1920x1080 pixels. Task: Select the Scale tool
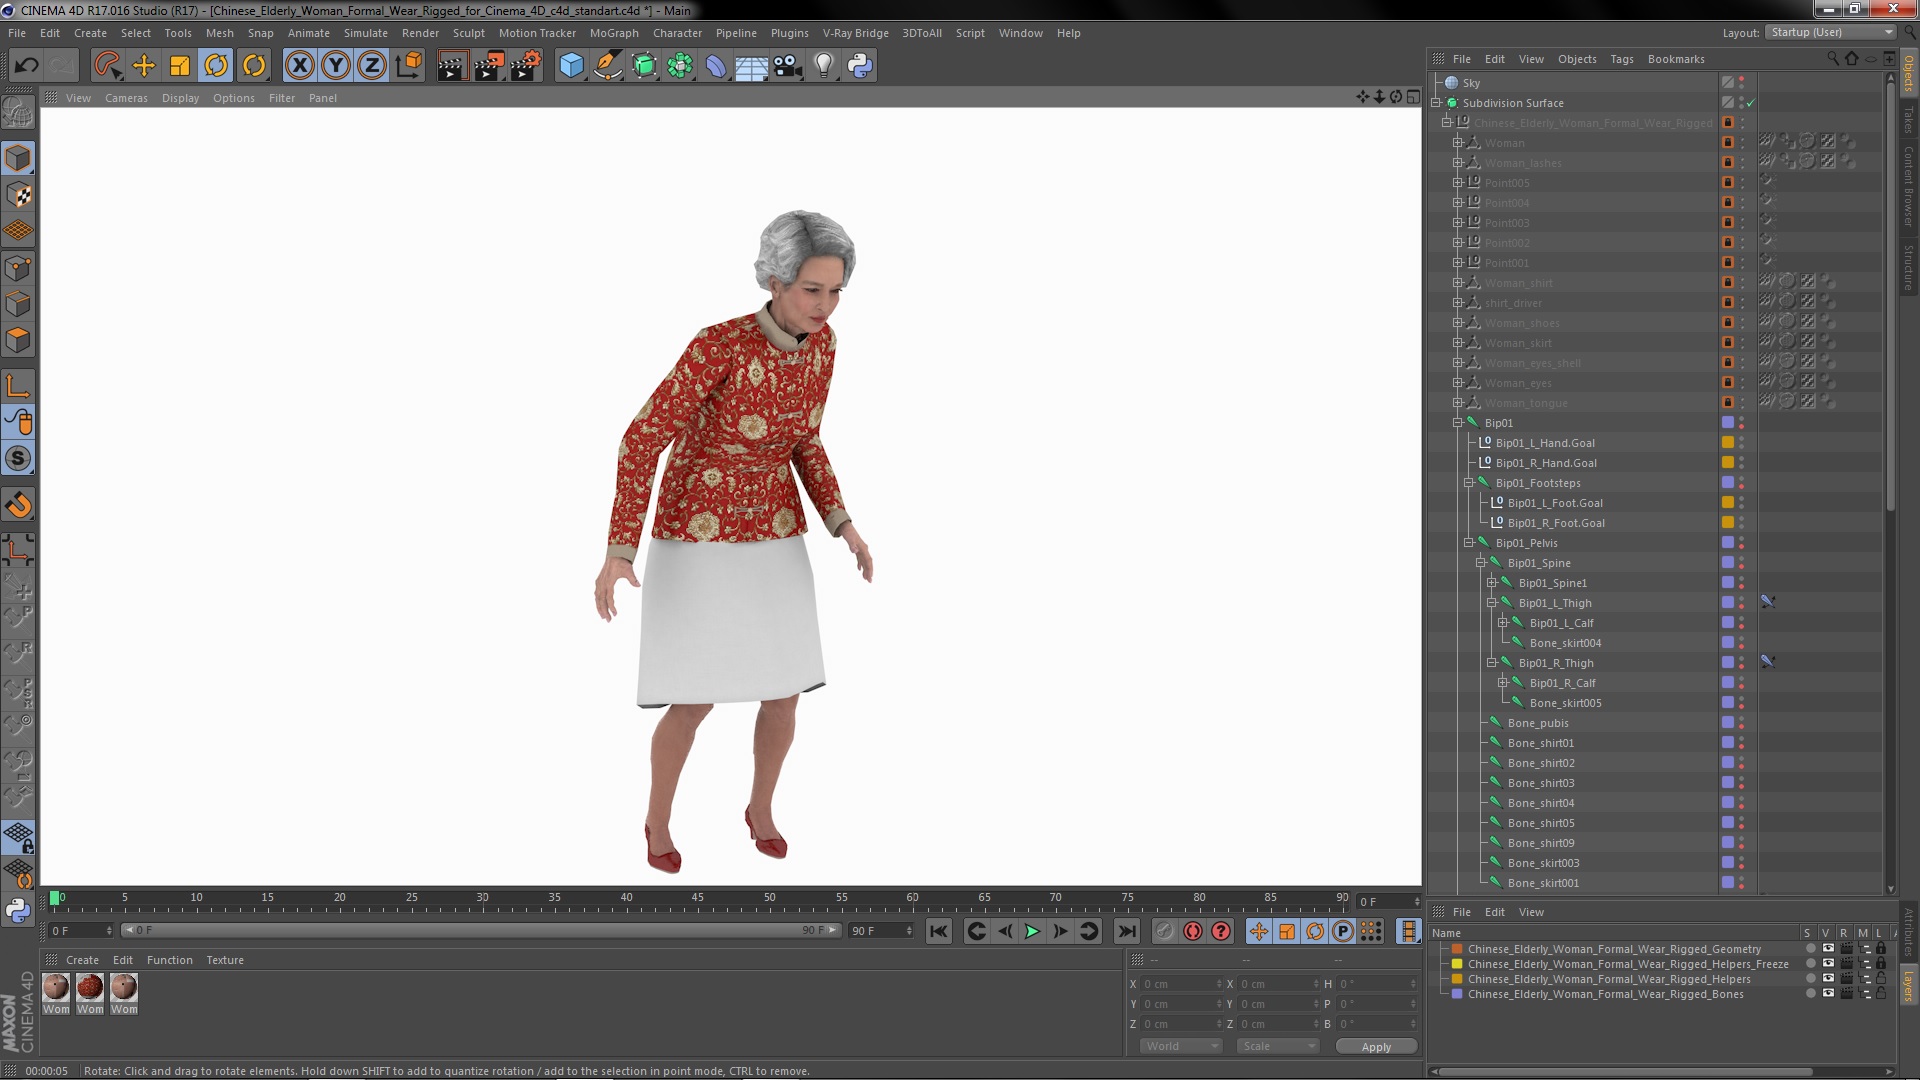[x=180, y=66]
